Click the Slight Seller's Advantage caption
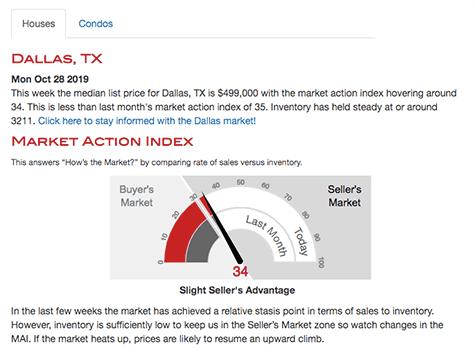Screen dimensions: 475x363 [237, 290]
